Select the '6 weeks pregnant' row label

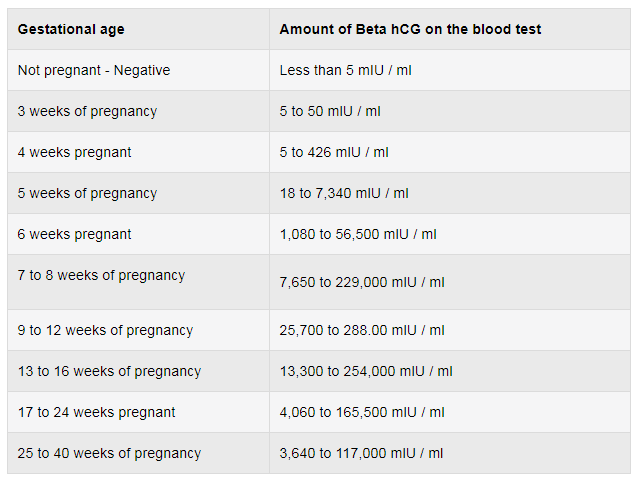[x=74, y=234]
